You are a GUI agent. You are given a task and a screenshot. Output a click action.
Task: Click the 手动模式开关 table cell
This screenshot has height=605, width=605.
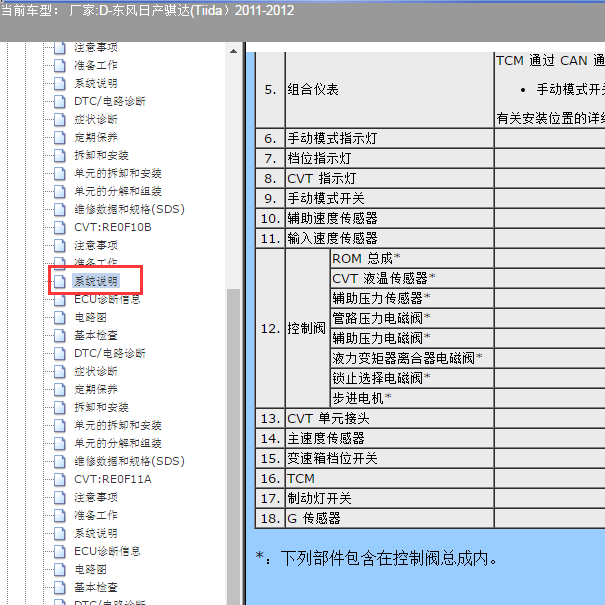tap(390, 198)
